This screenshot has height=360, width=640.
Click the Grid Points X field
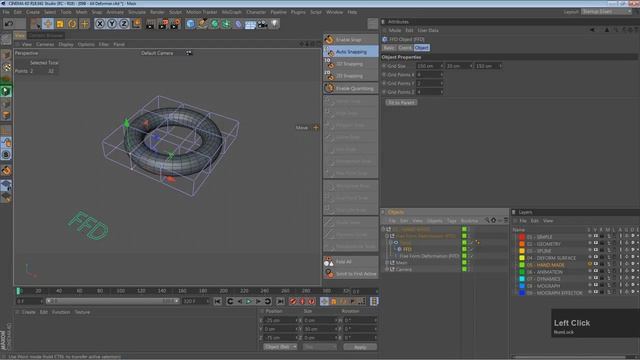[428, 75]
